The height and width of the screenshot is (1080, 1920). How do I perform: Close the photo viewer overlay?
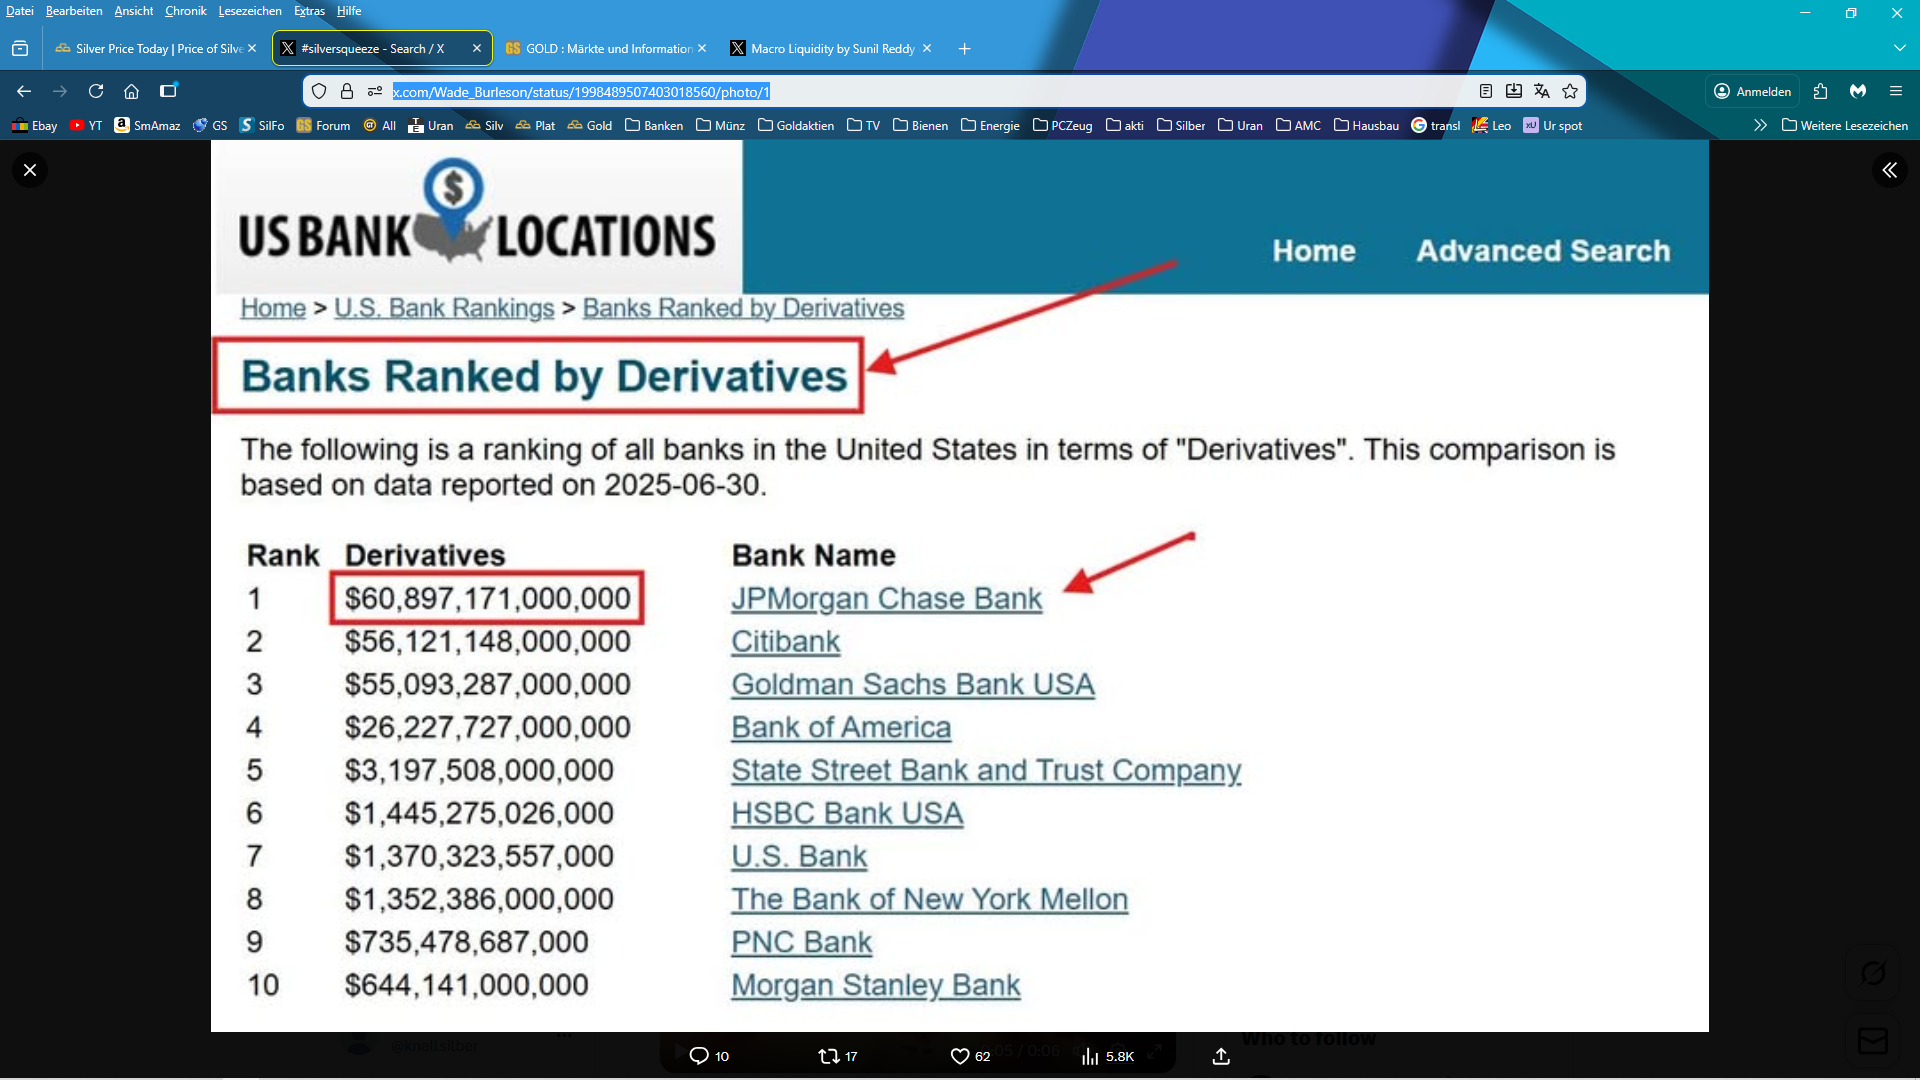(30, 170)
